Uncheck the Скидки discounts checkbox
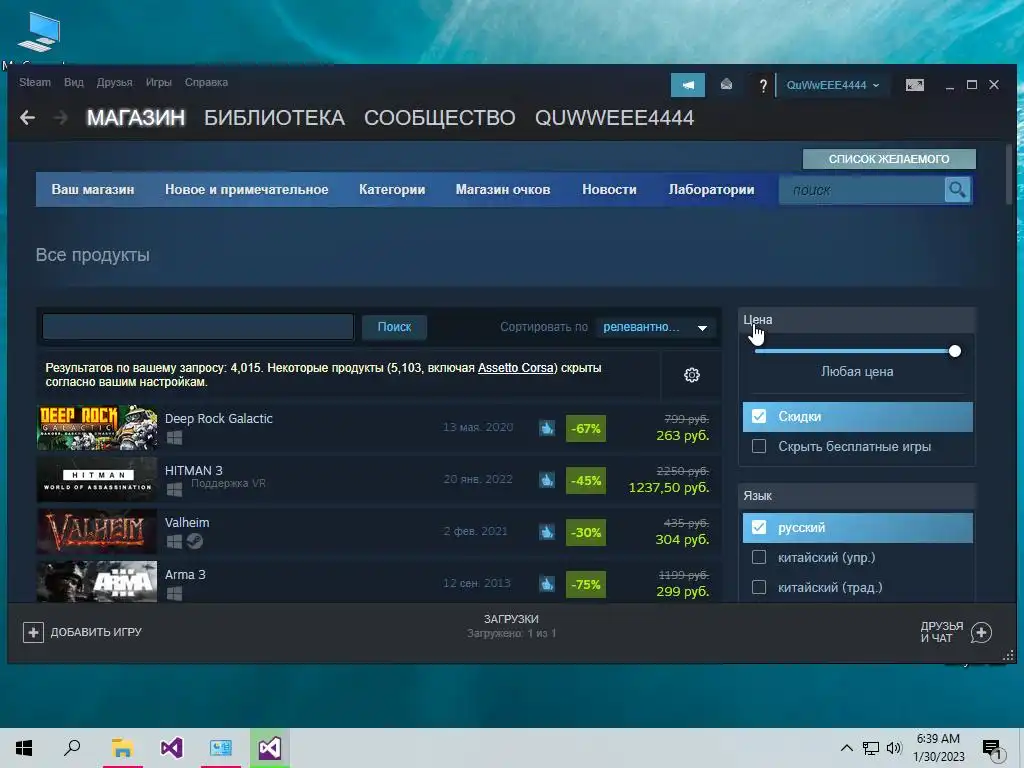Image resolution: width=1024 pixels, height=768 pixels. tap(759, 416)
